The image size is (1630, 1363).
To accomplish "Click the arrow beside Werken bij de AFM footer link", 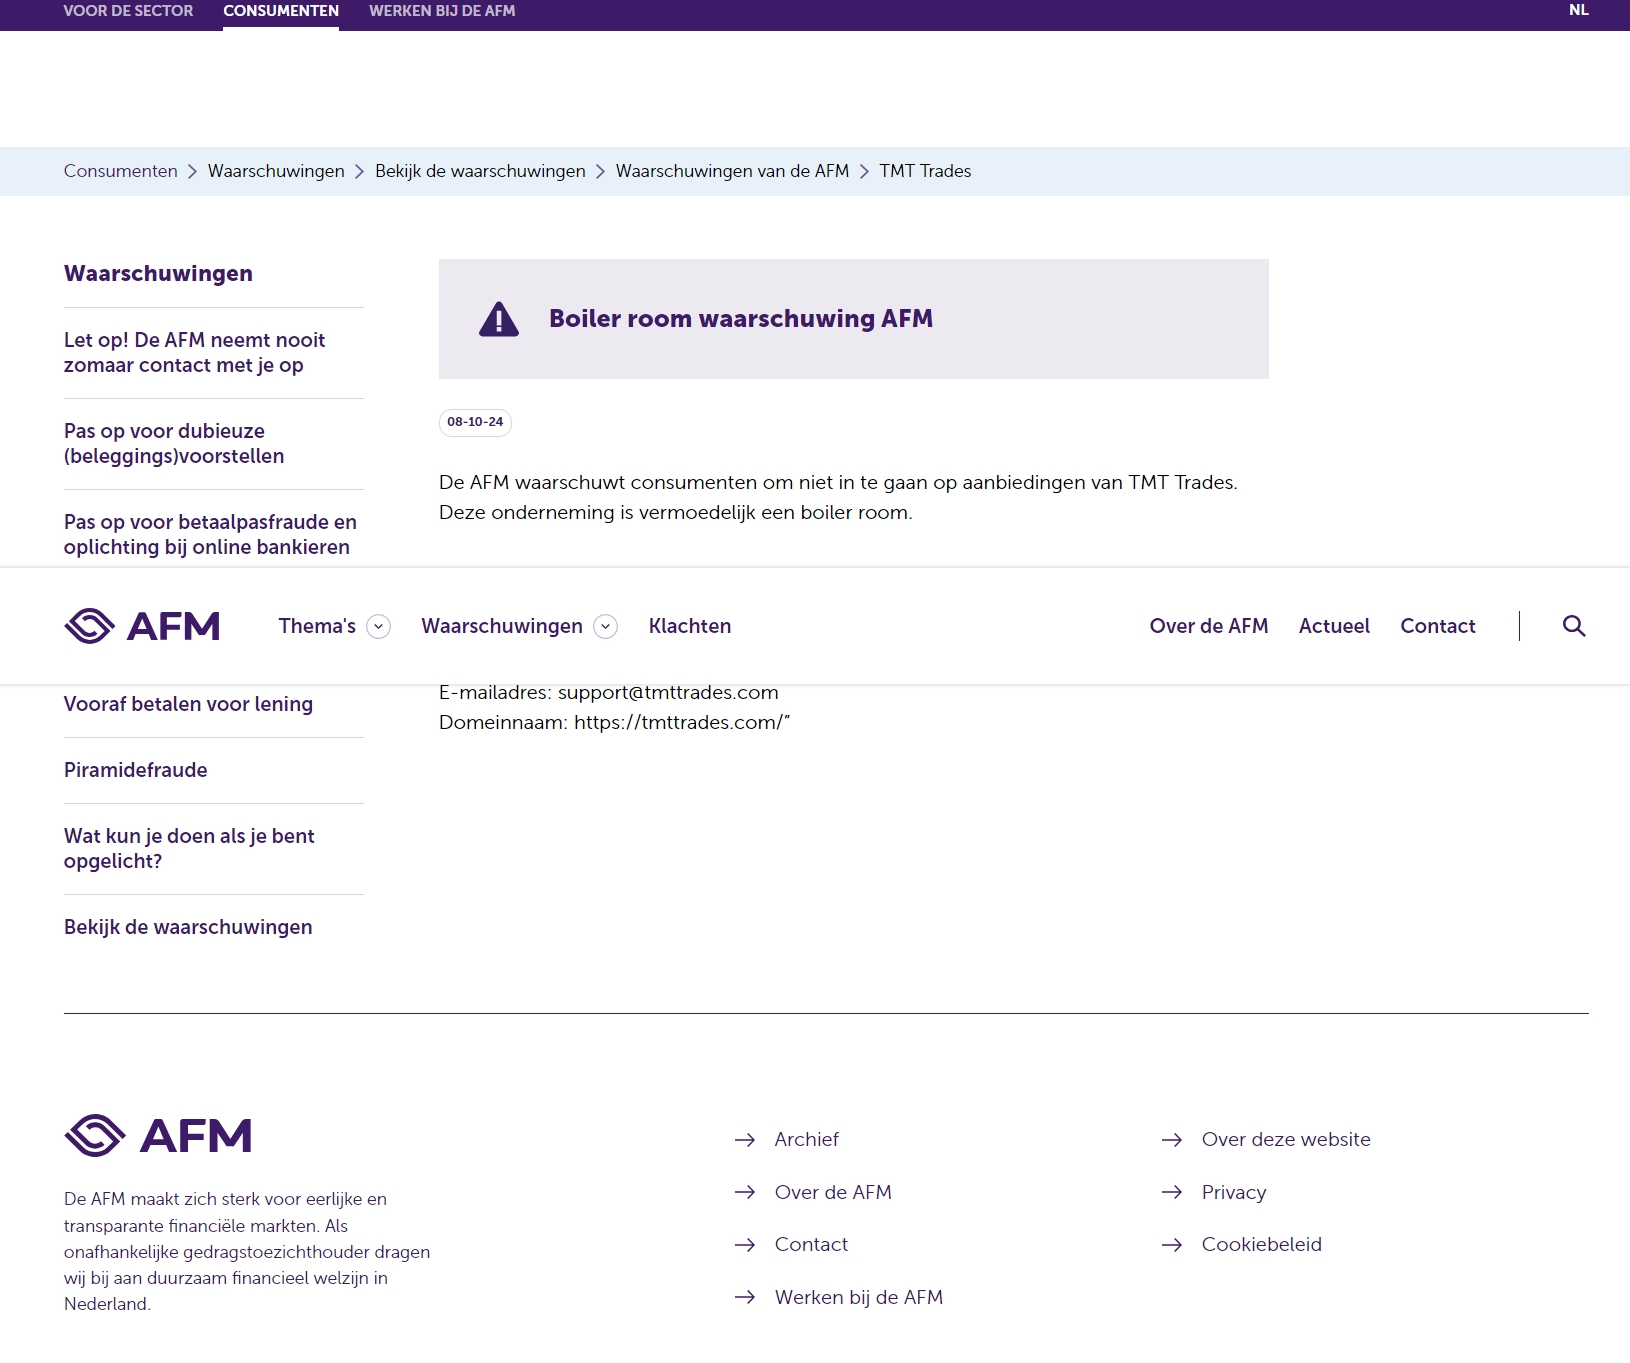I will coord(745,1297).
